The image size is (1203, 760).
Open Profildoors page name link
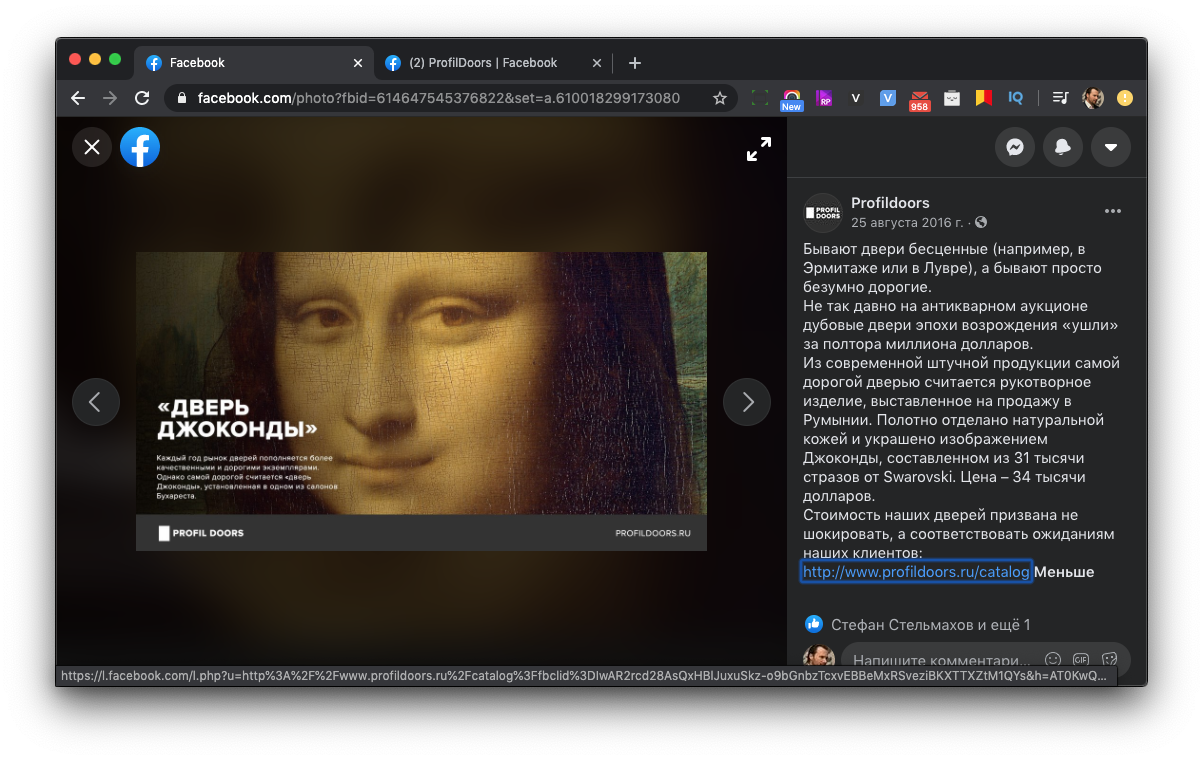890,203
